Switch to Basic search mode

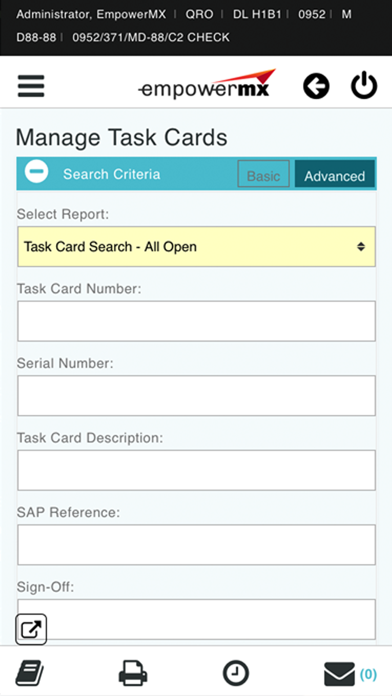click(264, 175)
